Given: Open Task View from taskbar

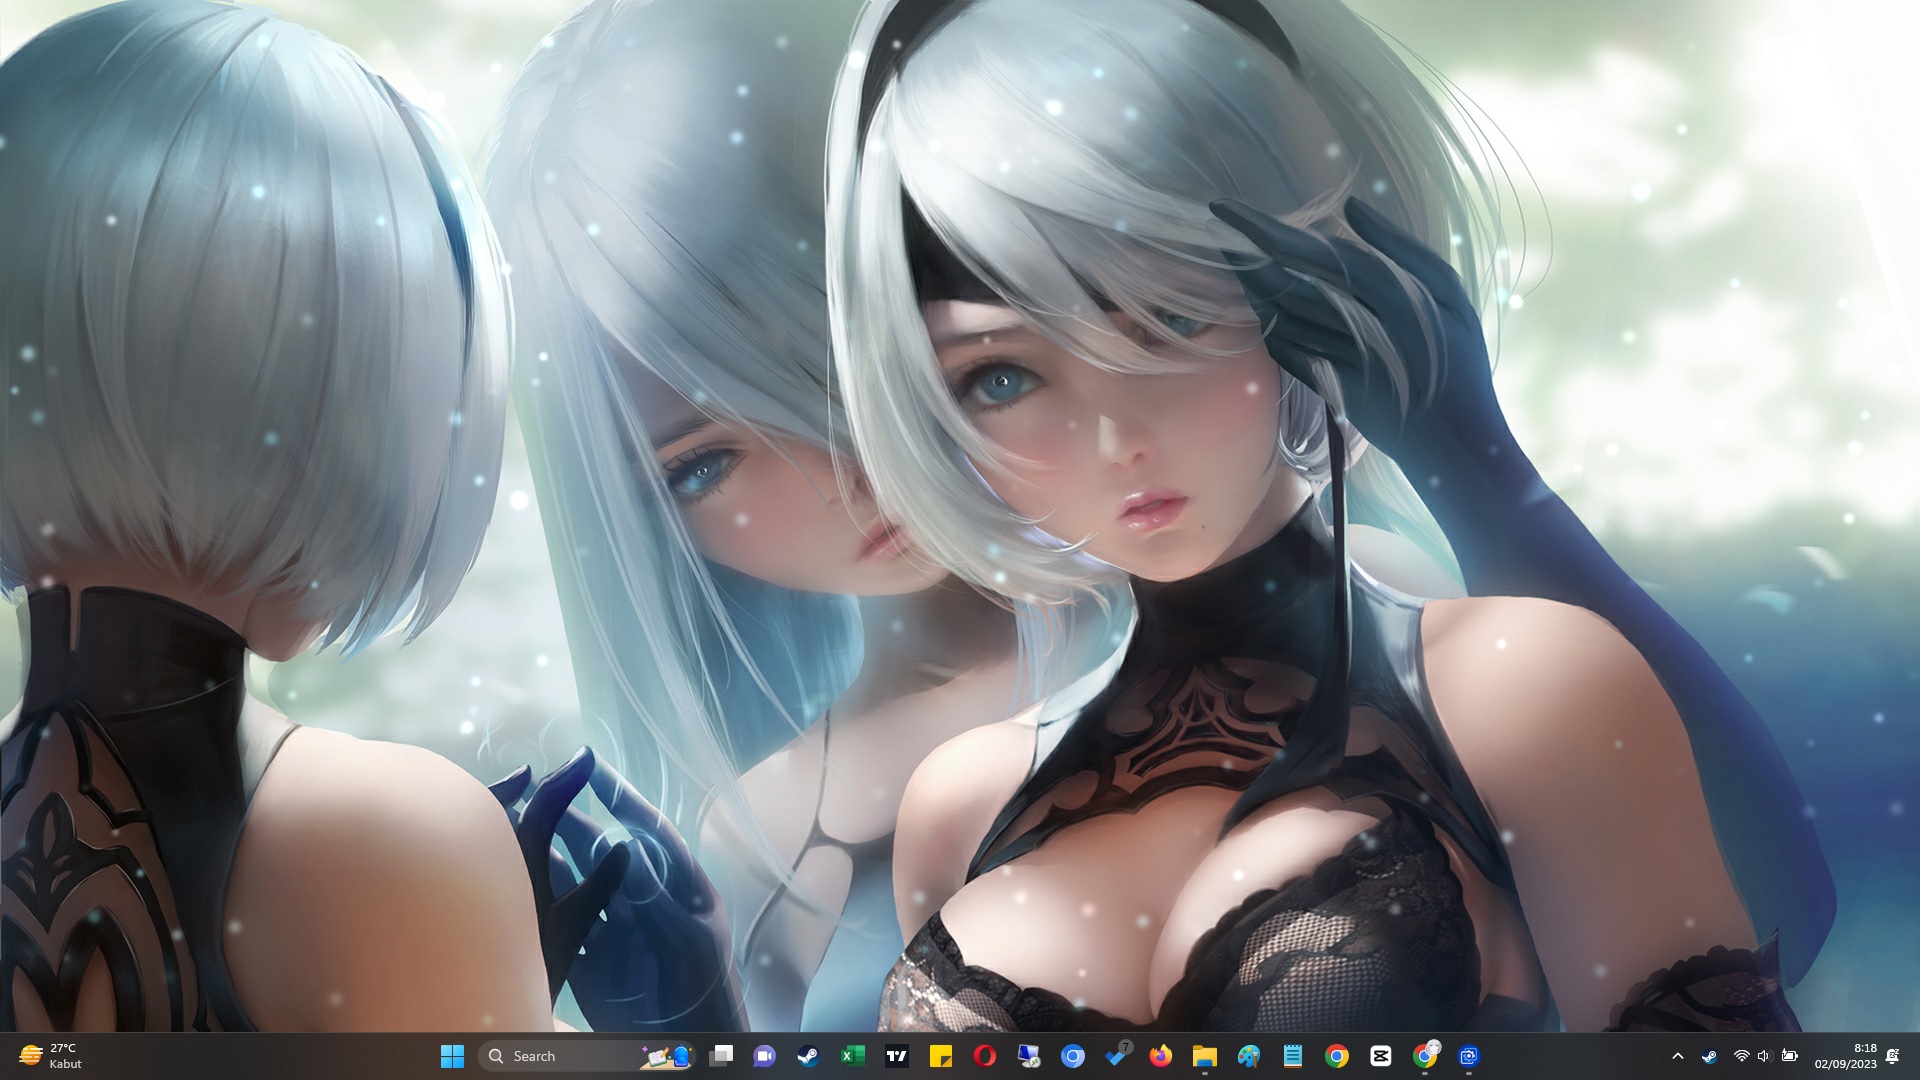Looking at the screenshot, I should tap(721, 1056).
